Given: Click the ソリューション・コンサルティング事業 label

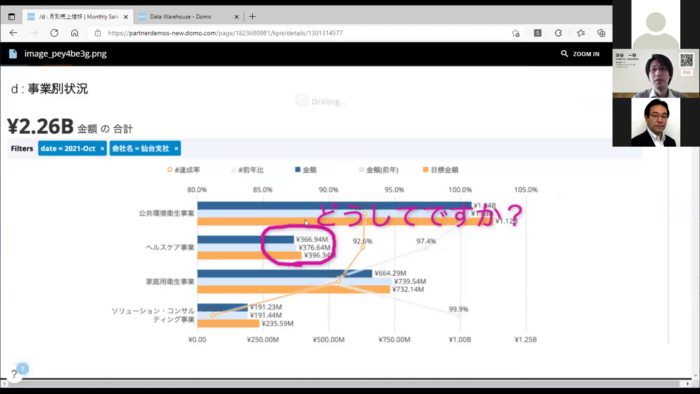Looking at the screenshot, I should pos(153,315).
